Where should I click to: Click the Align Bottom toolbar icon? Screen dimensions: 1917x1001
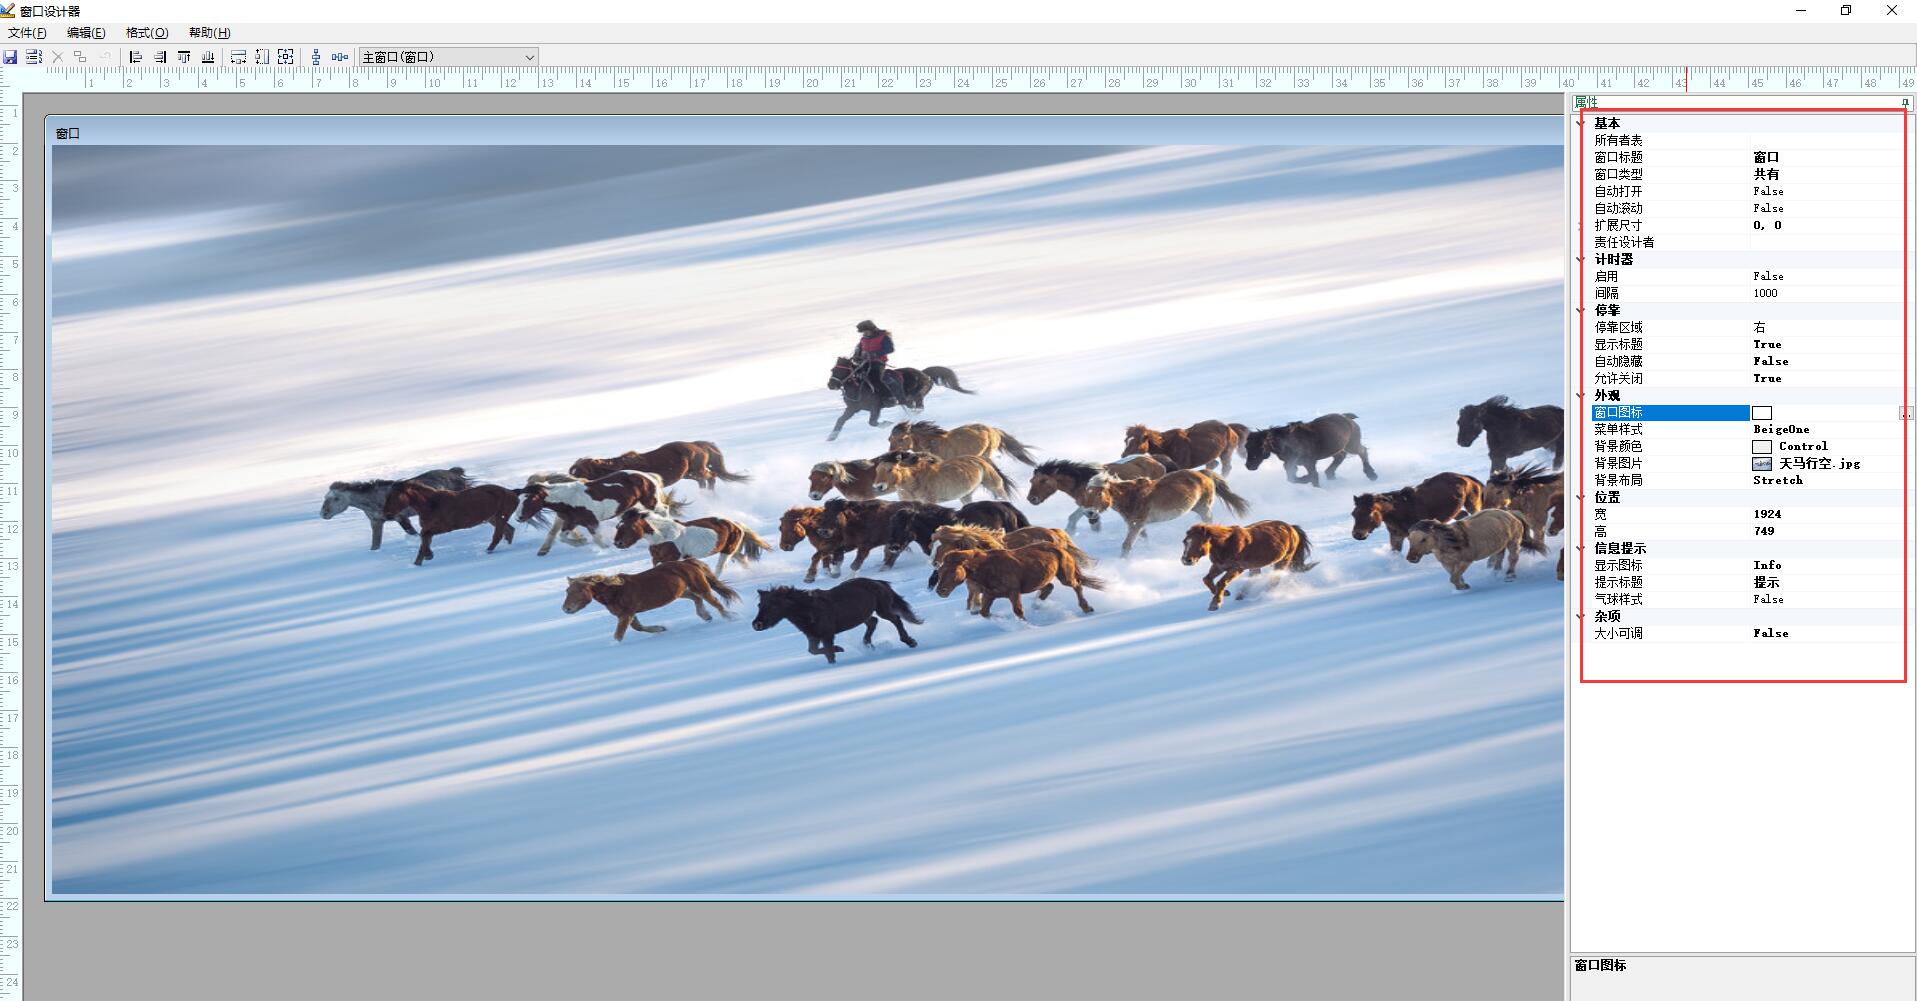[208, 57]
